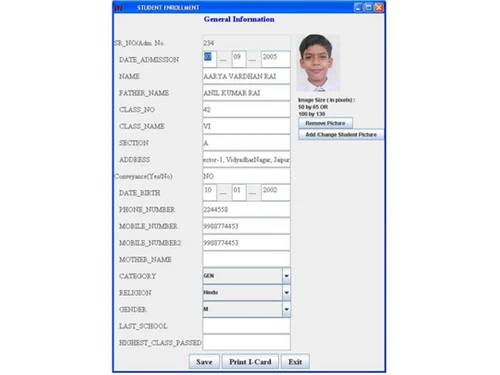Minimize the Student Enrollment window
Image resolution: width=500 pixels, height=375 pixels.
click(x=358, y=7)
